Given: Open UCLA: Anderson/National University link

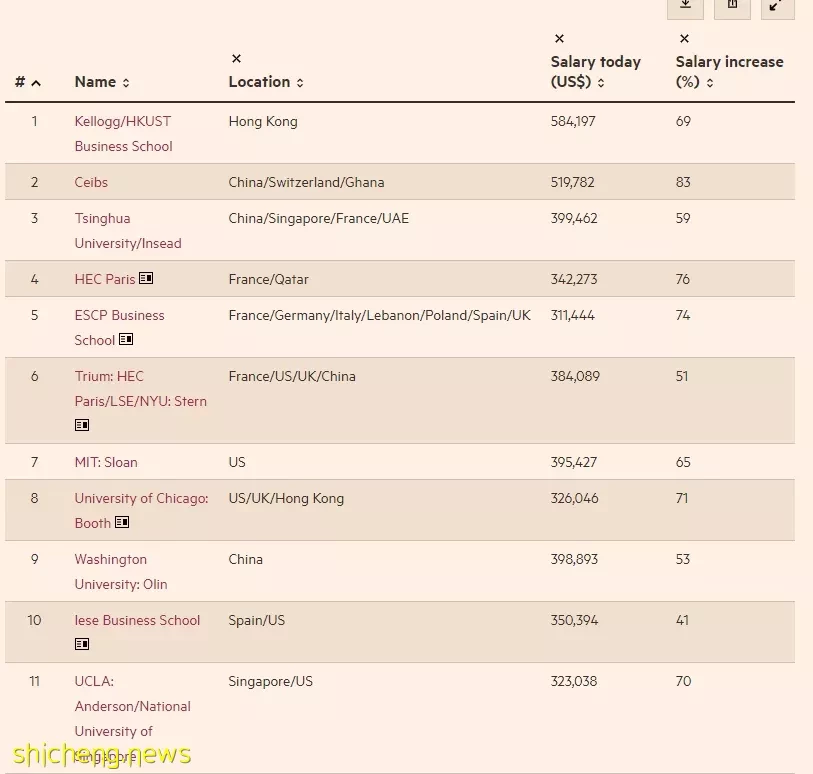Looking at the screenshot, I should (133, 719).
